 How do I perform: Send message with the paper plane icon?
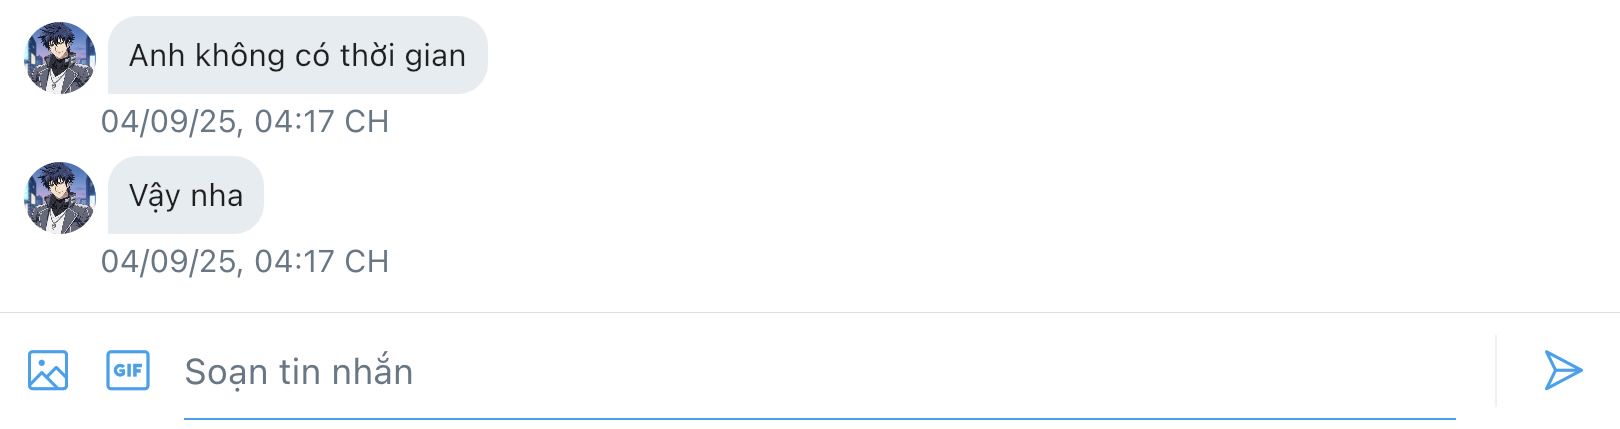click(x=1563, y=370)
